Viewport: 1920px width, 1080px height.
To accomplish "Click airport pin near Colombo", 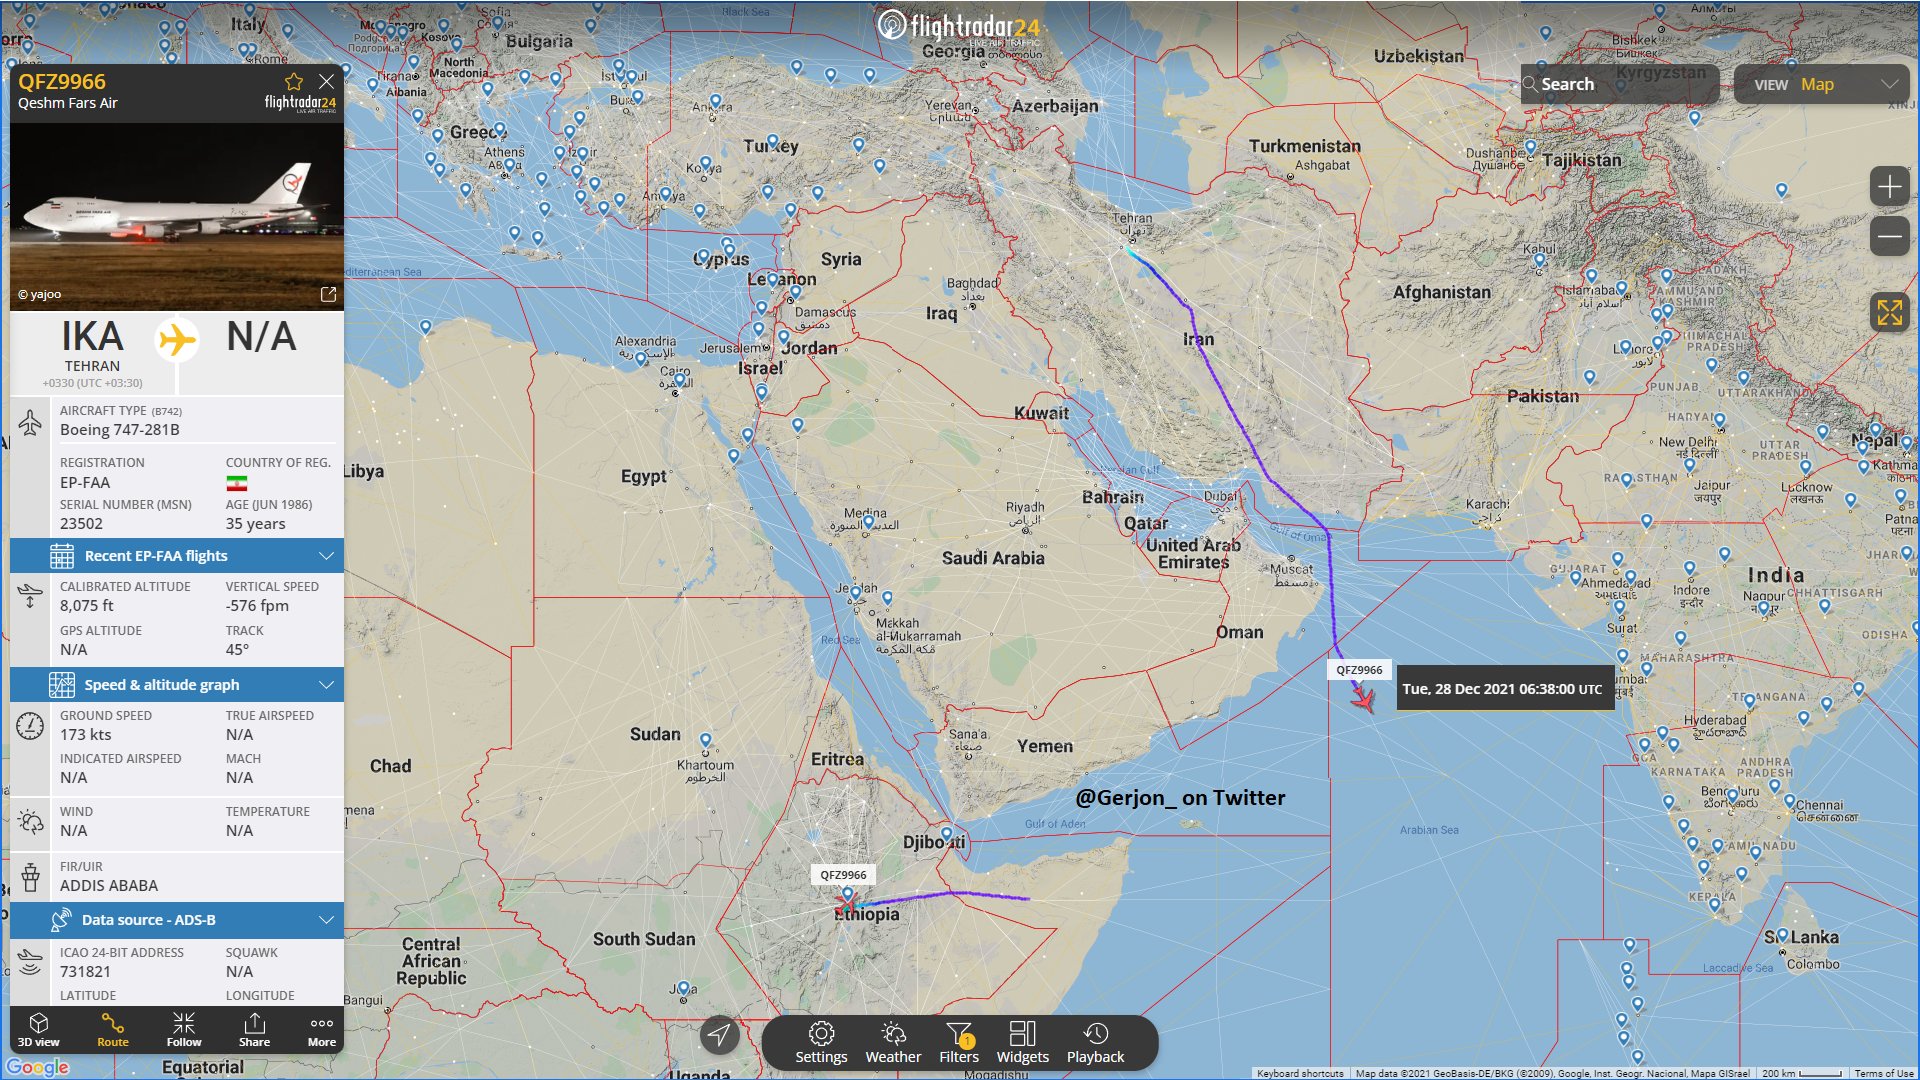I will tap(1783, 936).
